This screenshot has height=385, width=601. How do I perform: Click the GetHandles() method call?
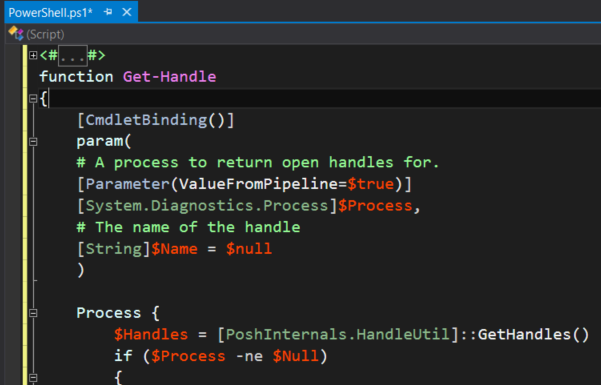coord(533,335)
